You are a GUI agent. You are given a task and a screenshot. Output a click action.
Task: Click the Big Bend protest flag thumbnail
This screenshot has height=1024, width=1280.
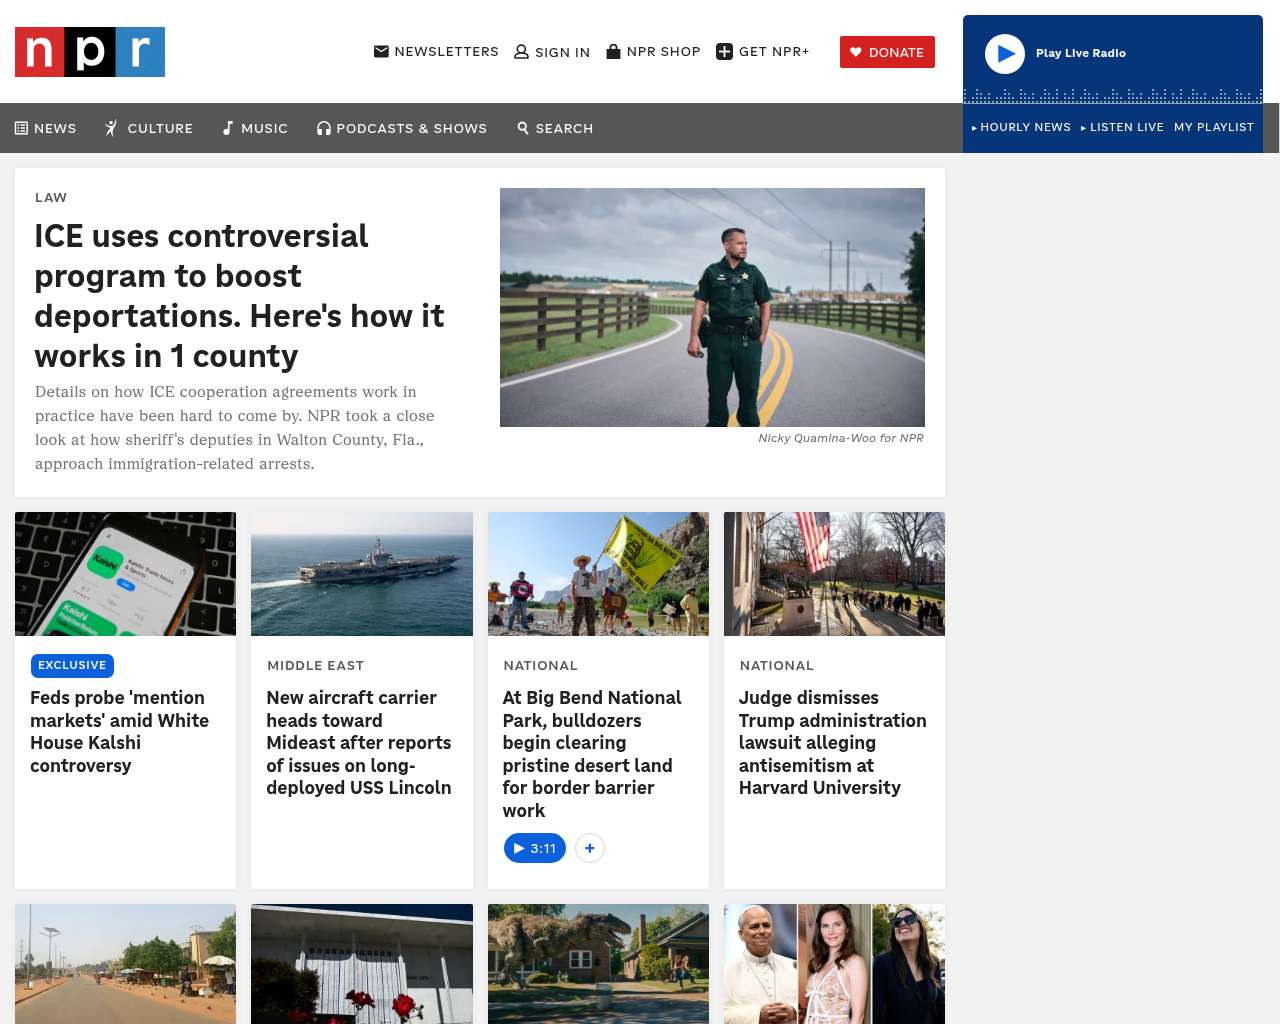598,574
